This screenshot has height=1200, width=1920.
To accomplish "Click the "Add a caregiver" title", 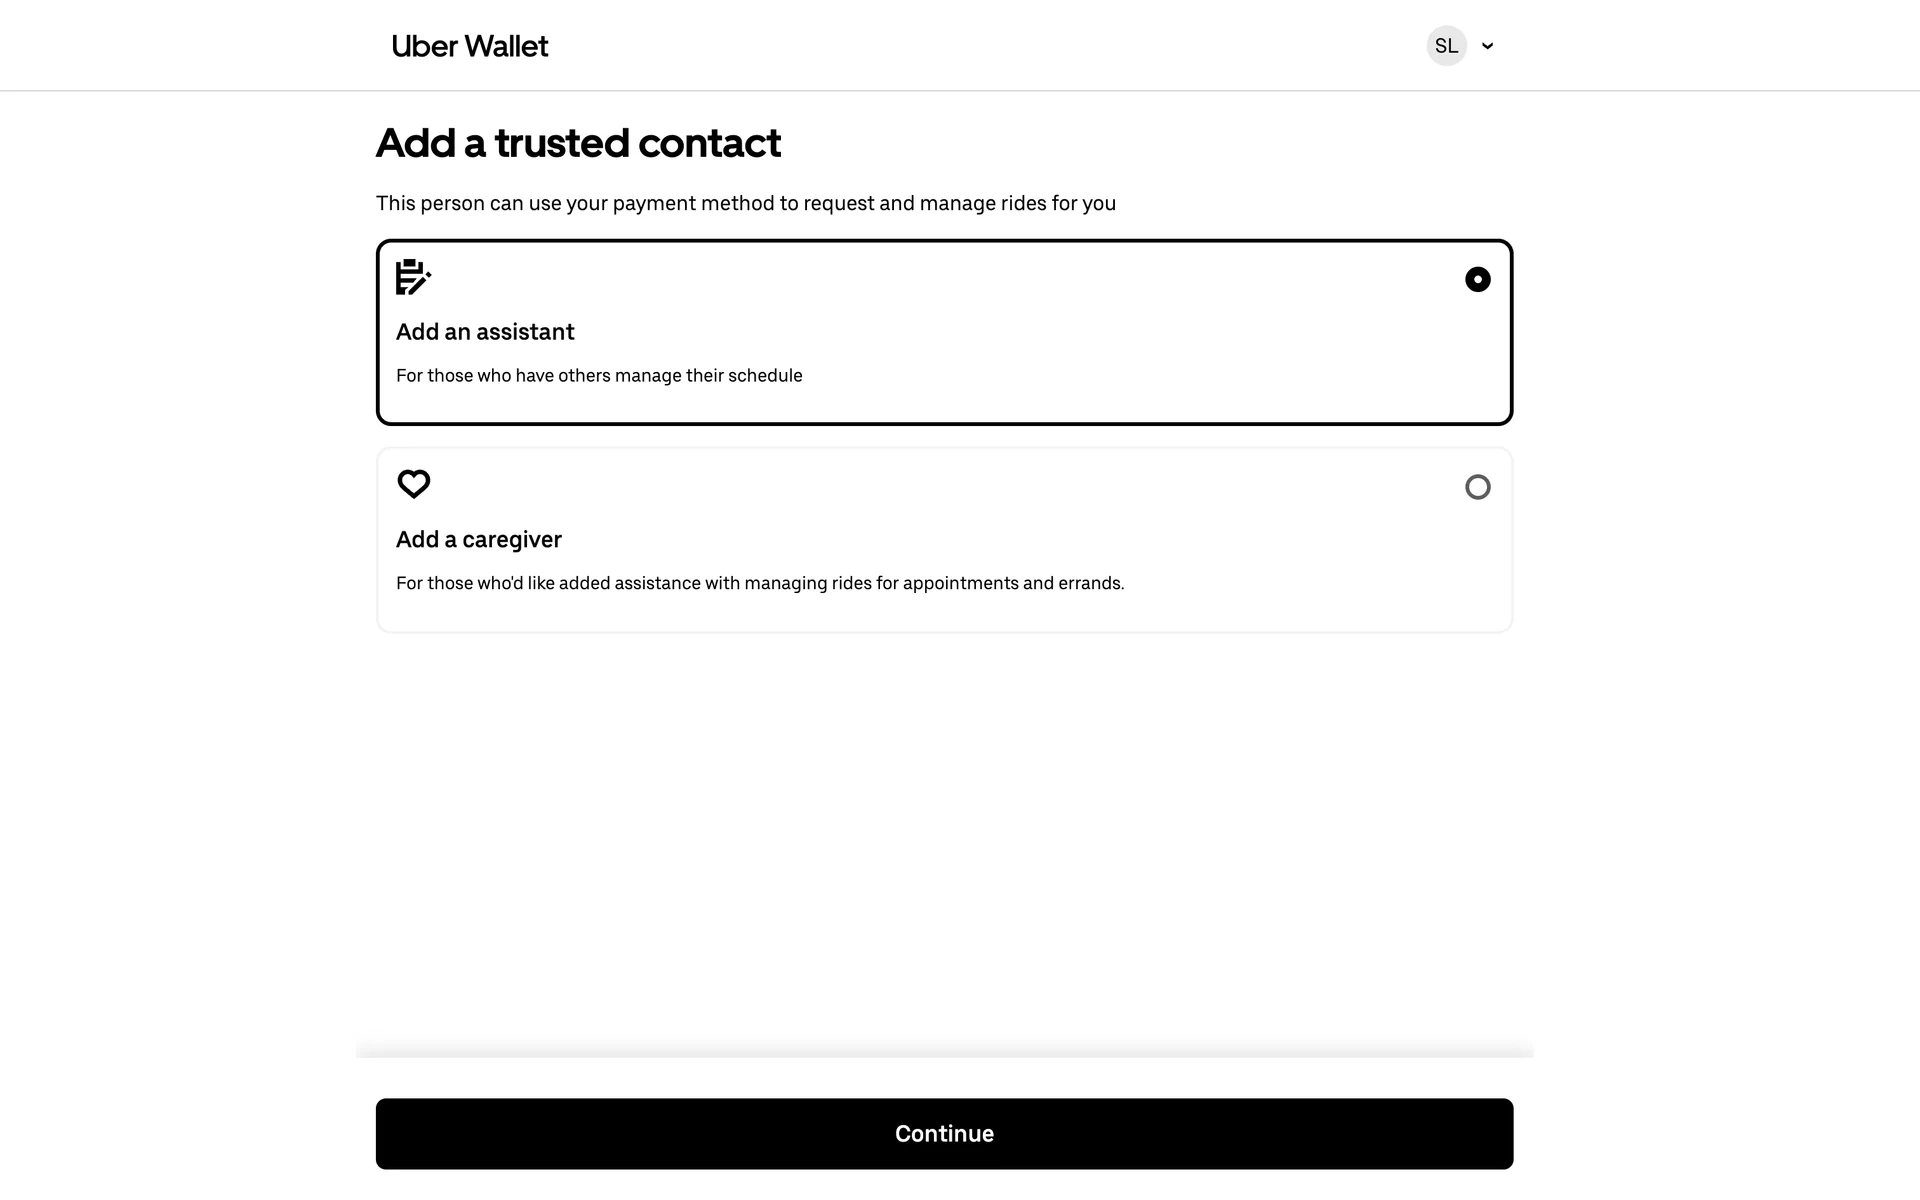I will click(x=479, y=540).
